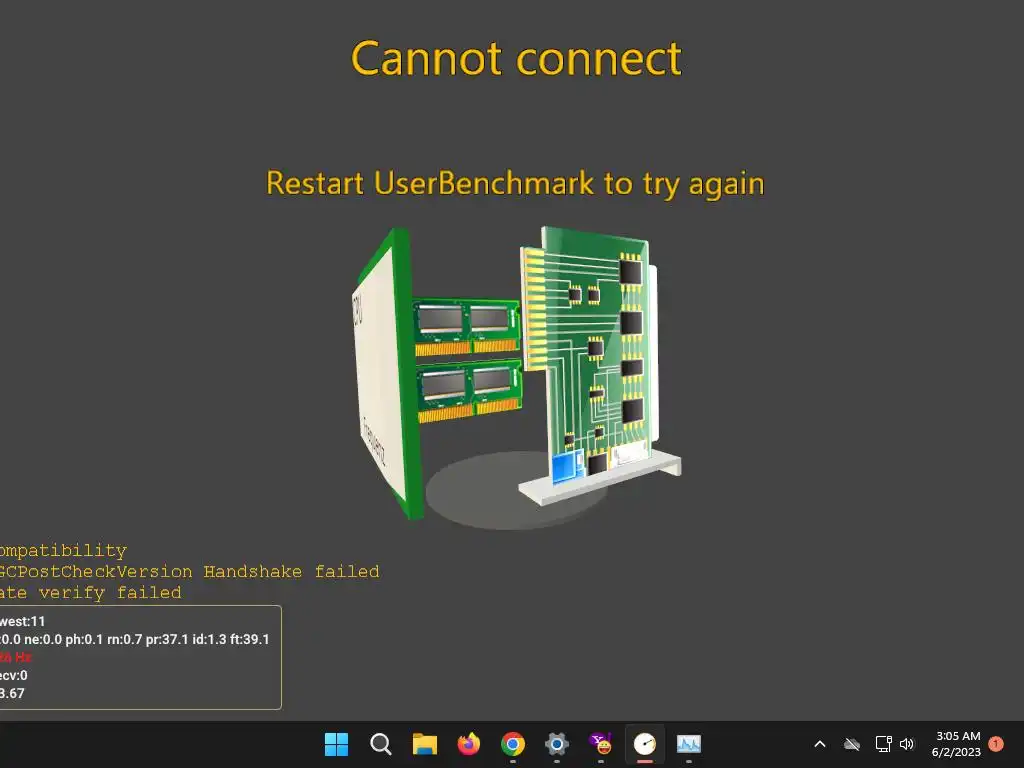Open the performance monitor graph icon

[688, 744]
